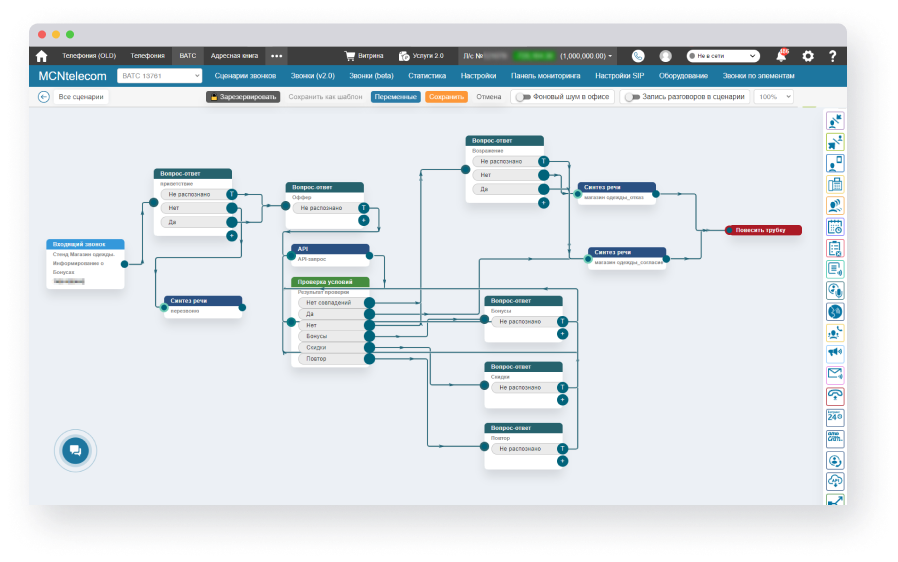Screen dimensions: 898x562
Task: Click the Все сценарии button
Action: [x=81, y=97]
